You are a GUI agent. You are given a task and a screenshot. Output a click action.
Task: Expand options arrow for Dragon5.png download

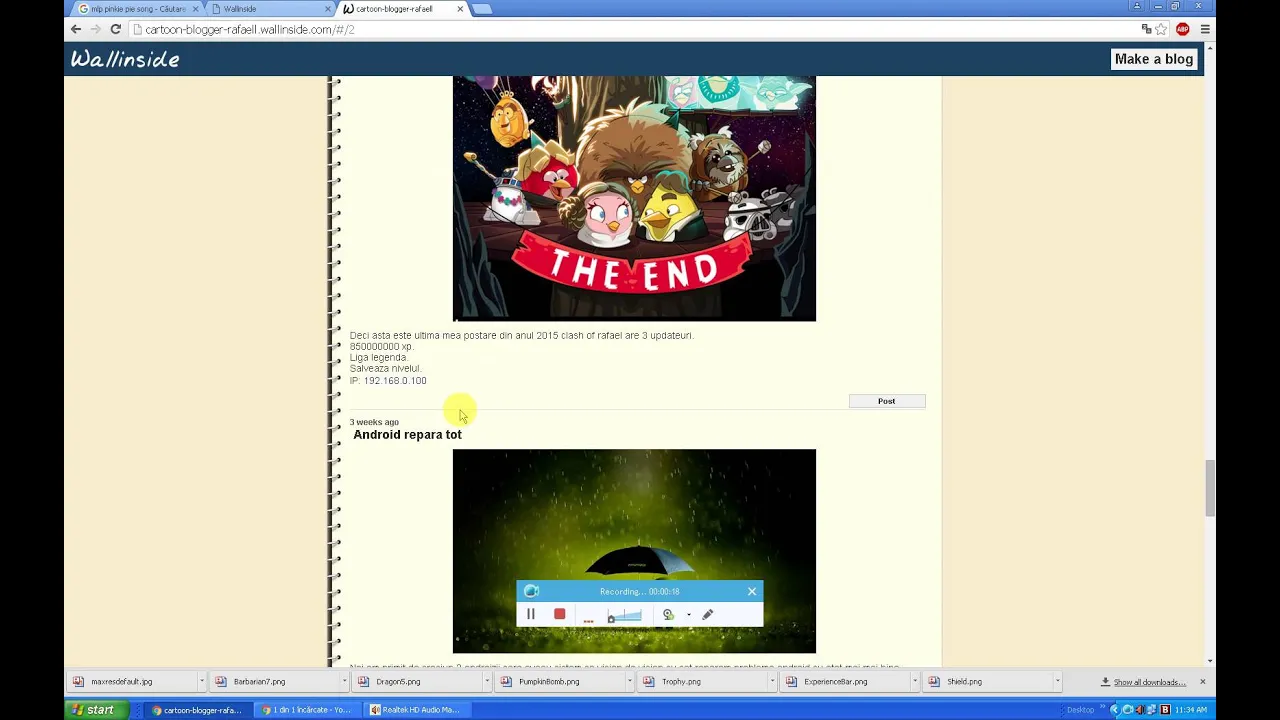tap(487, 682)
